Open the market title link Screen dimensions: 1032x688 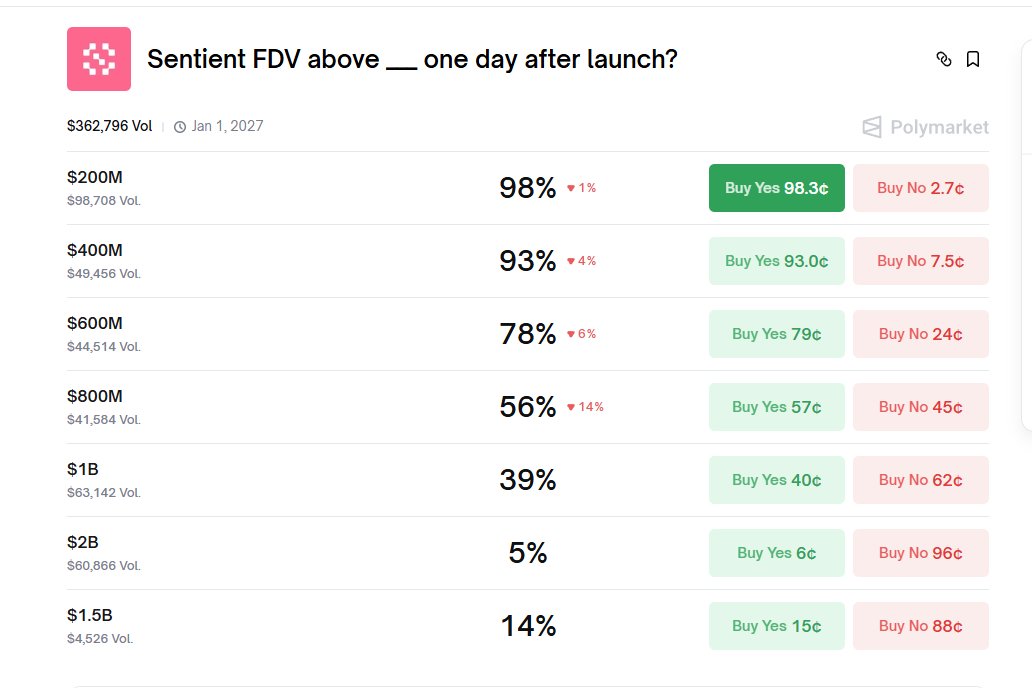pos(412,59)
